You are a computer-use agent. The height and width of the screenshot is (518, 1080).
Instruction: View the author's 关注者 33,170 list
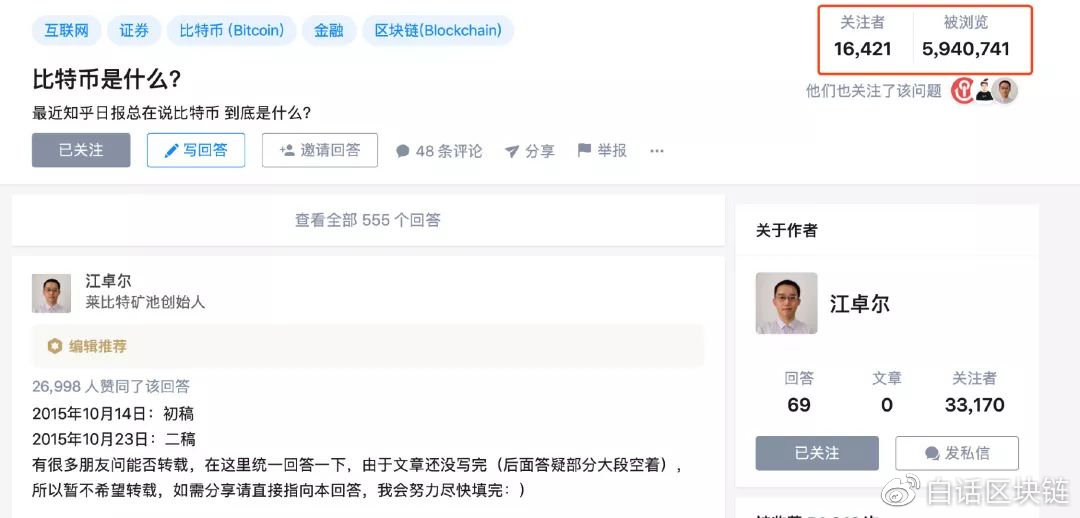point(975,393)
